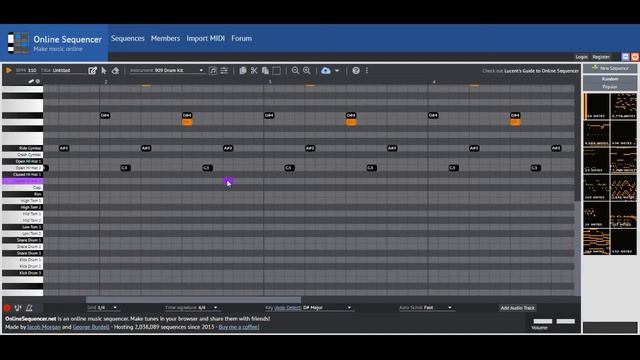Toggle the metronome icon
Viewport: 640px width, 360px height.
coord(29,308)
